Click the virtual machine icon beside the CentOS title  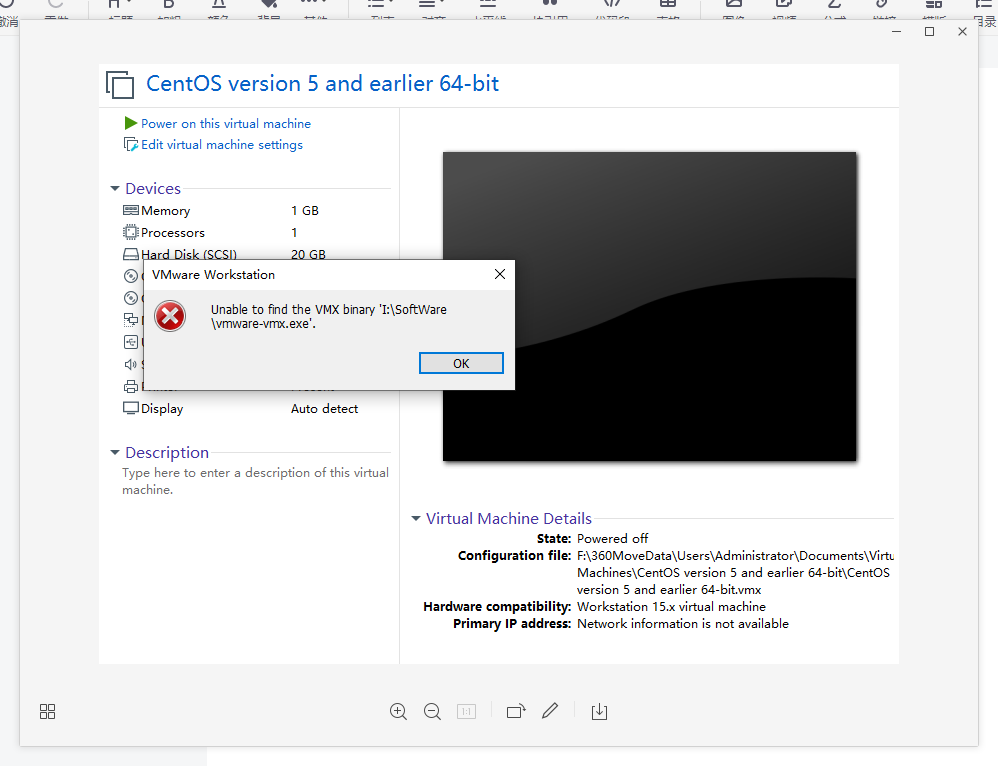[x=120, y=84]
